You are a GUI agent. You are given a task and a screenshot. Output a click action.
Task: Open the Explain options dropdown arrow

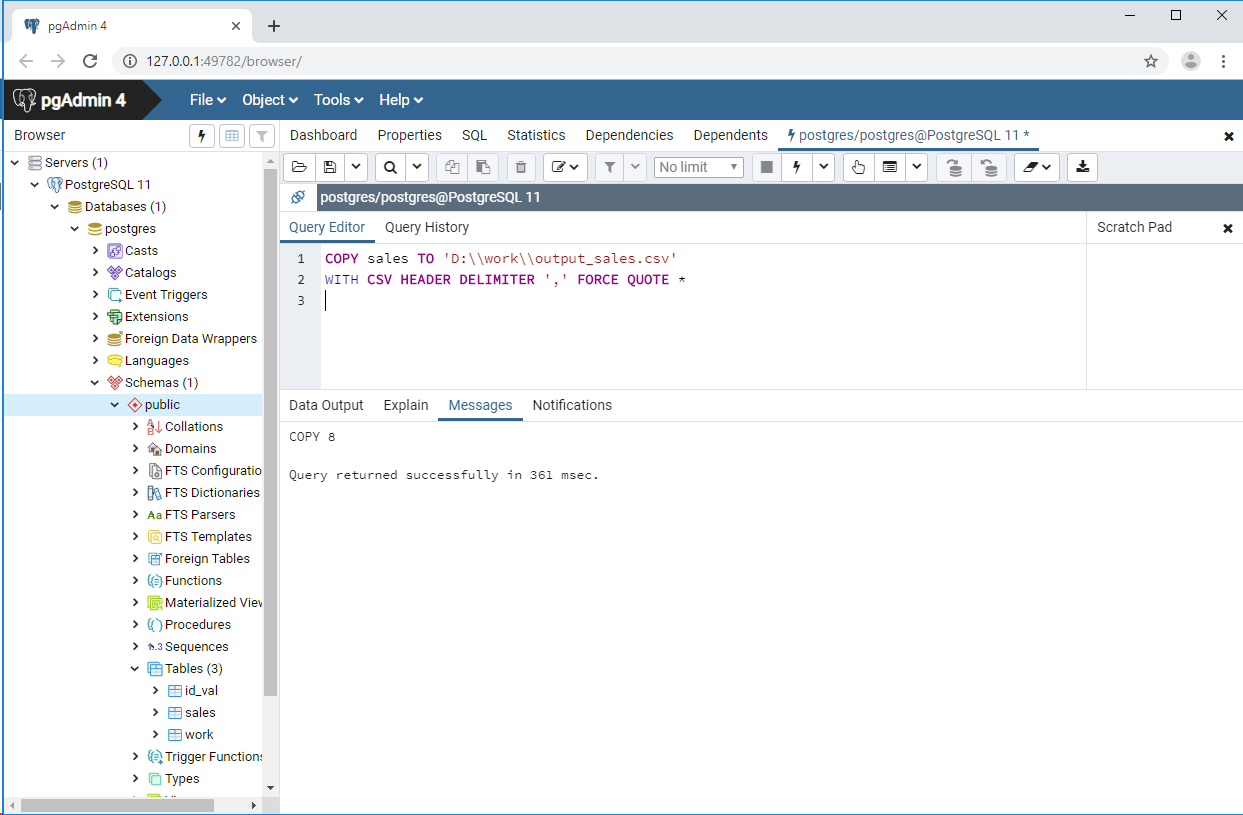[x=917, y=167]
